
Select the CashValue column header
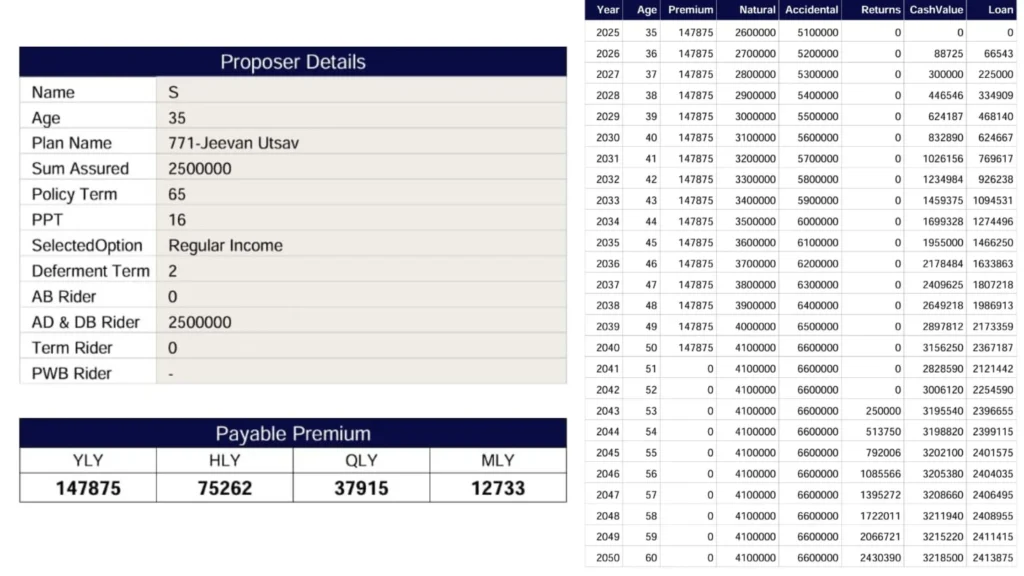935,10
